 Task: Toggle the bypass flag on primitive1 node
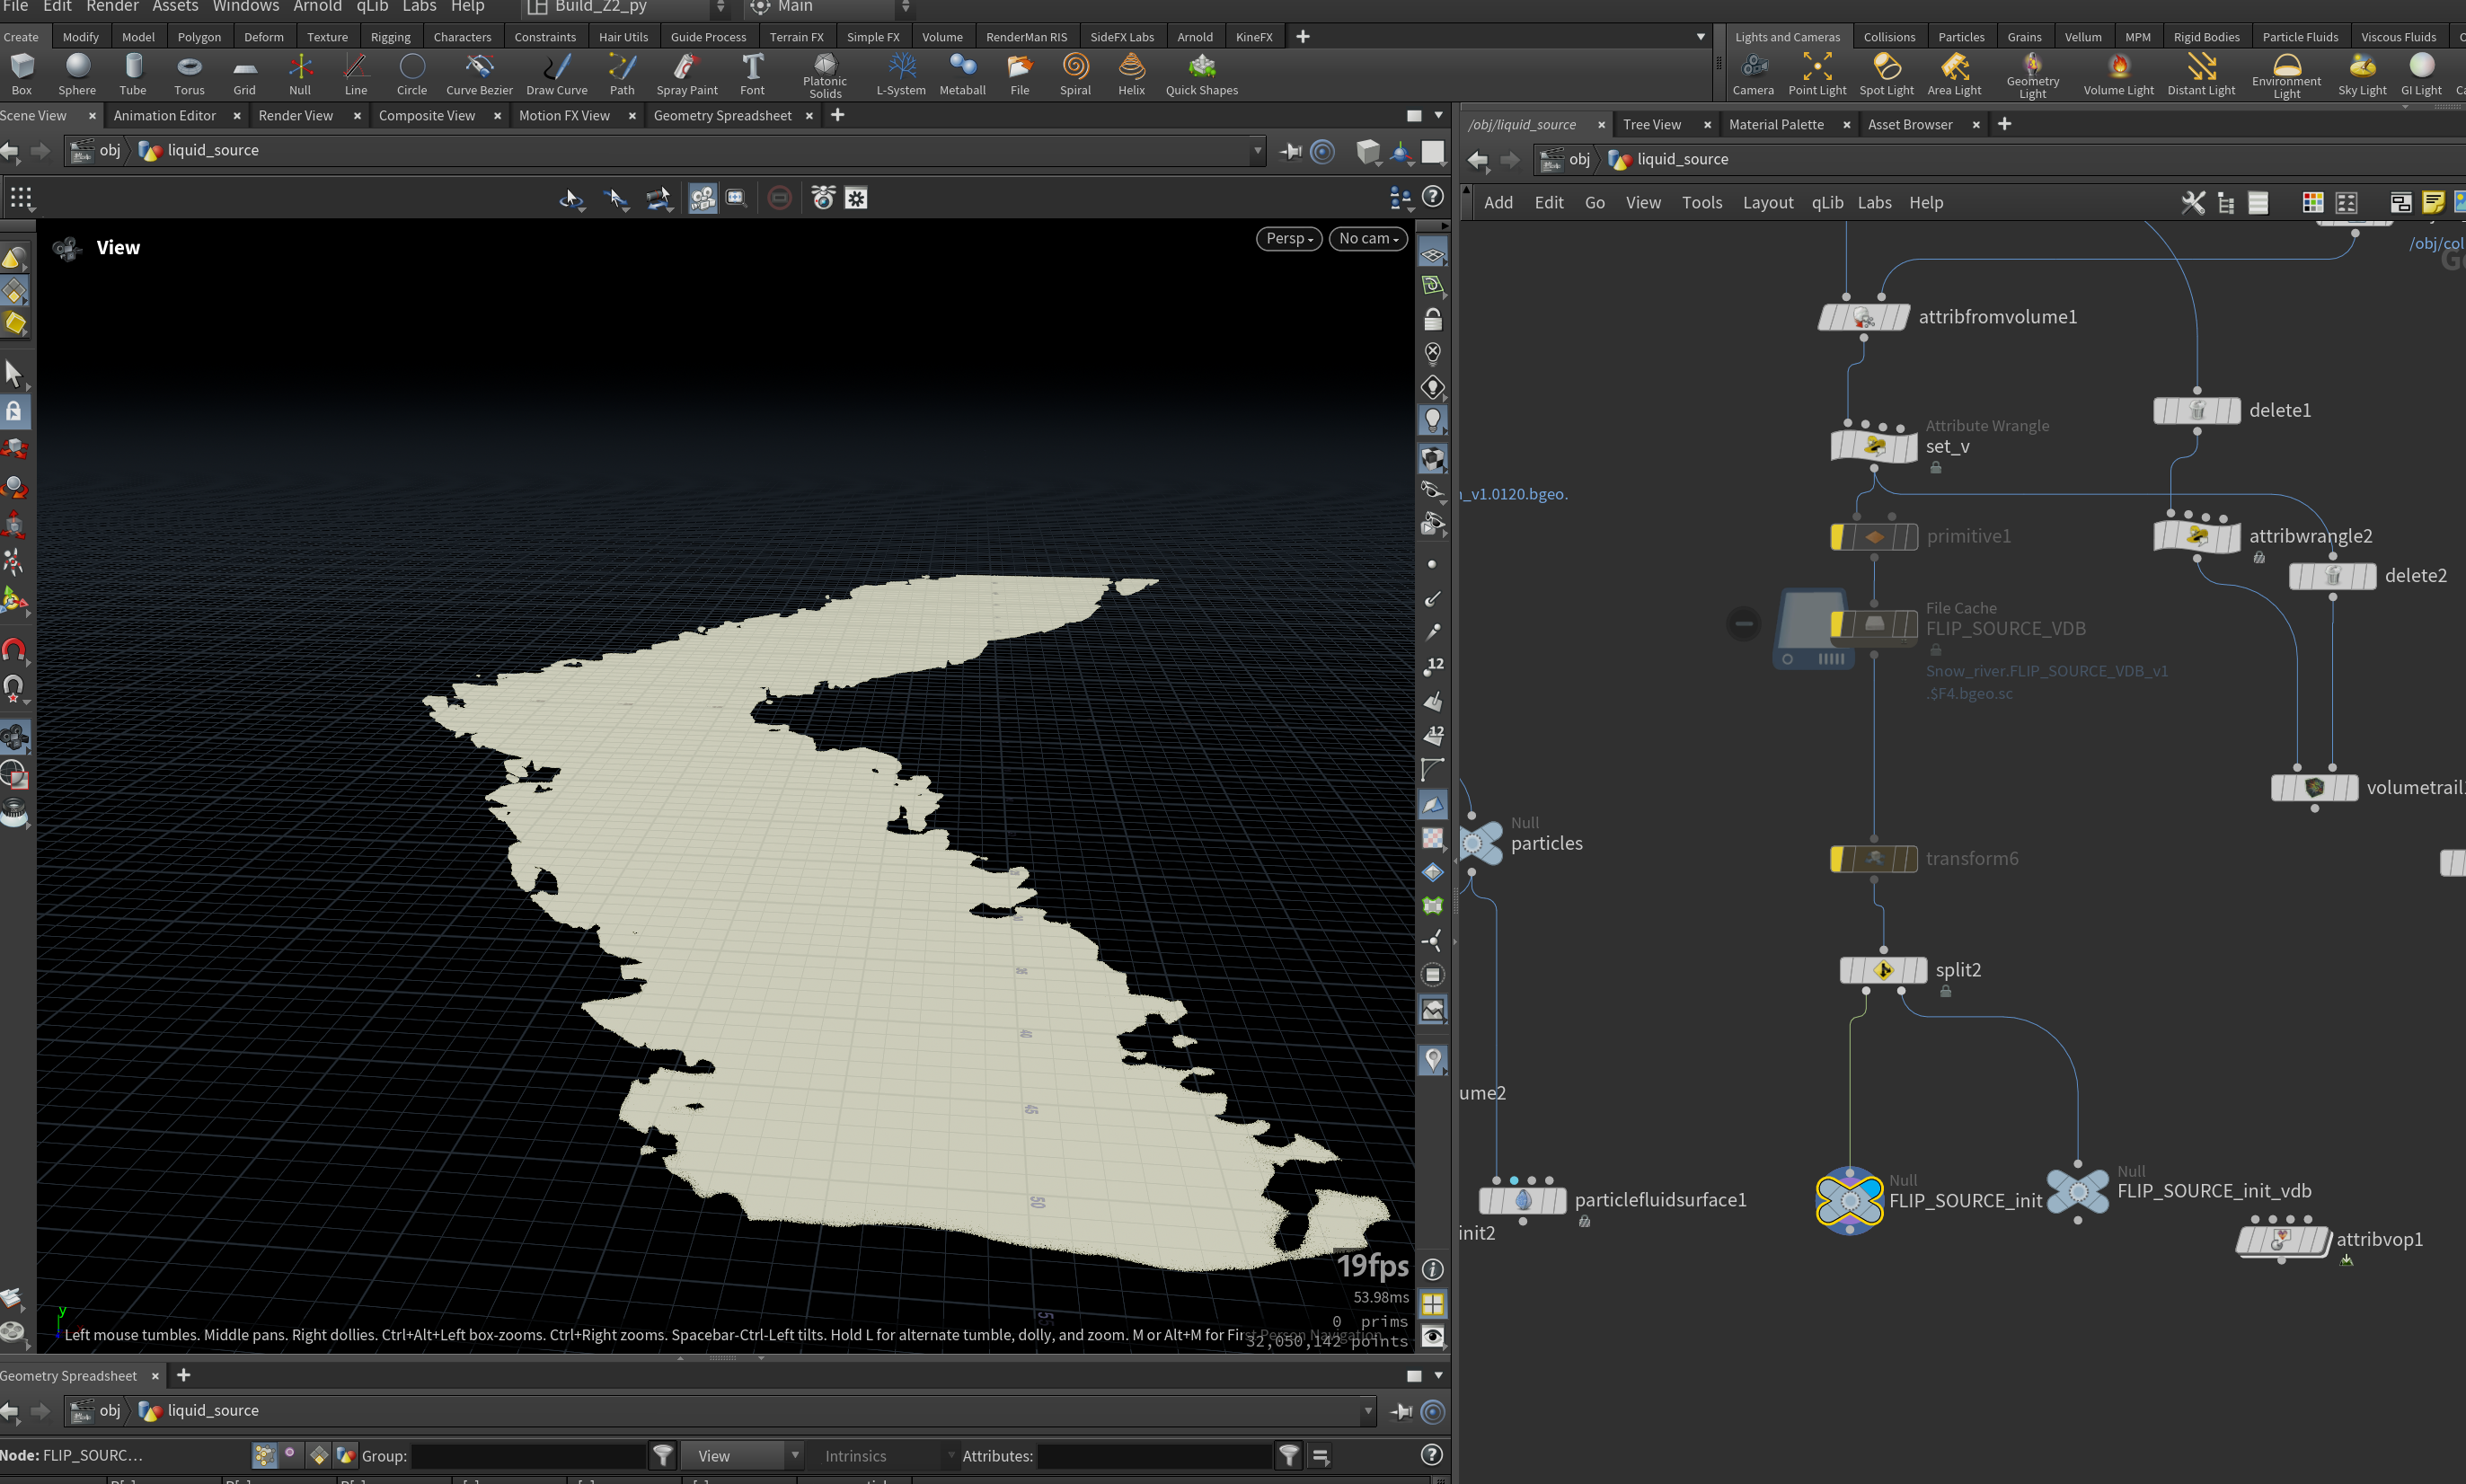point(1838,537)
